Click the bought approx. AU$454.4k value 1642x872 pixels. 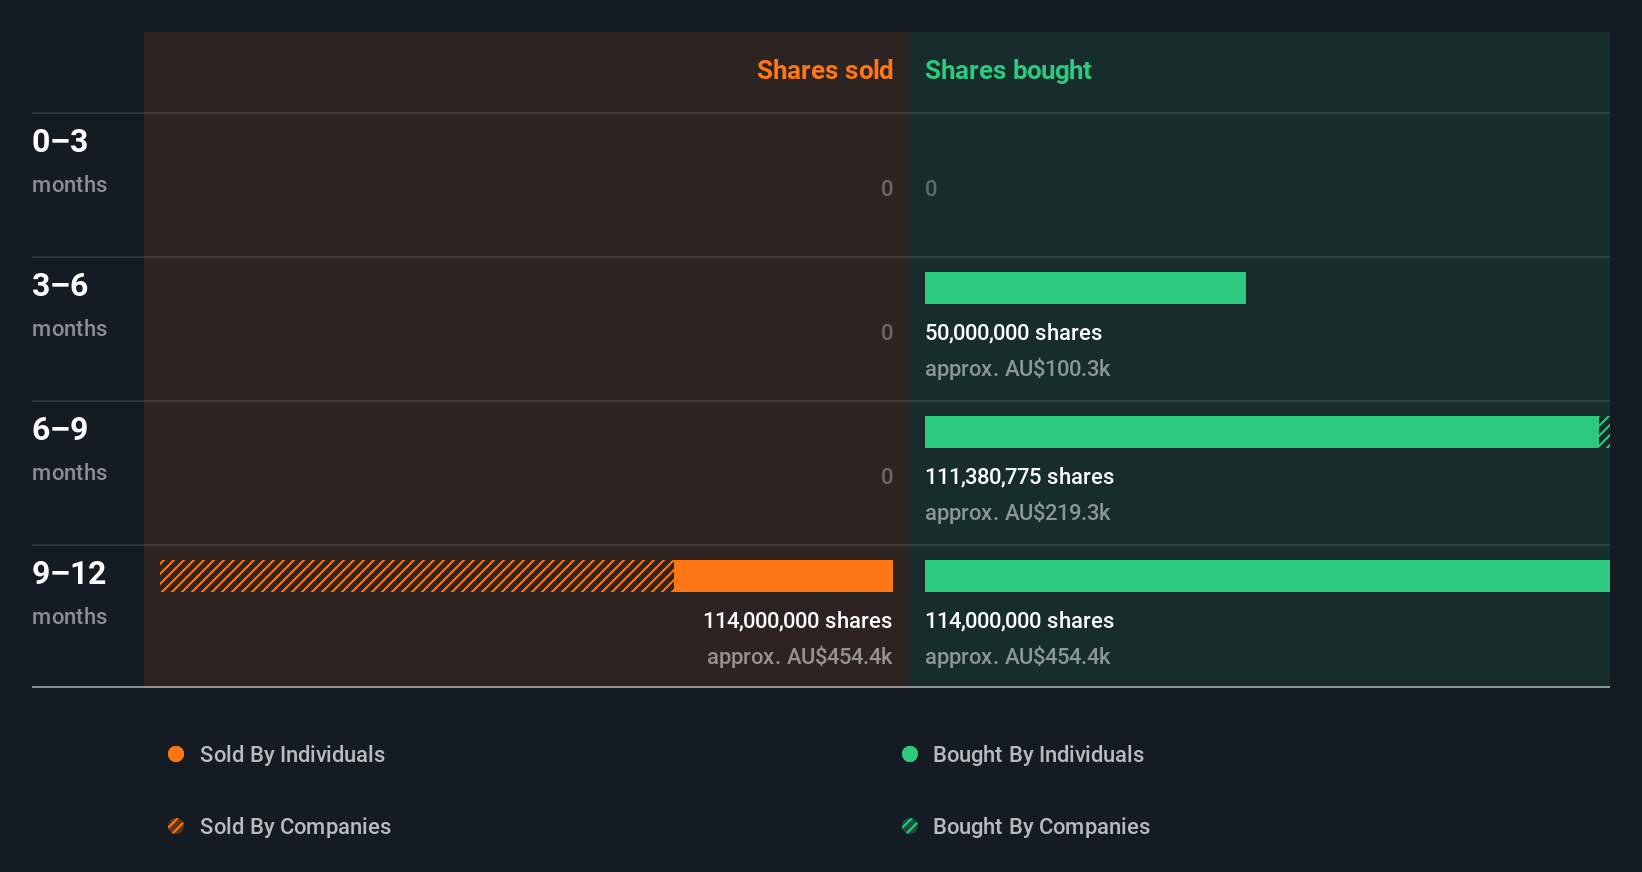pos(1017,656)
